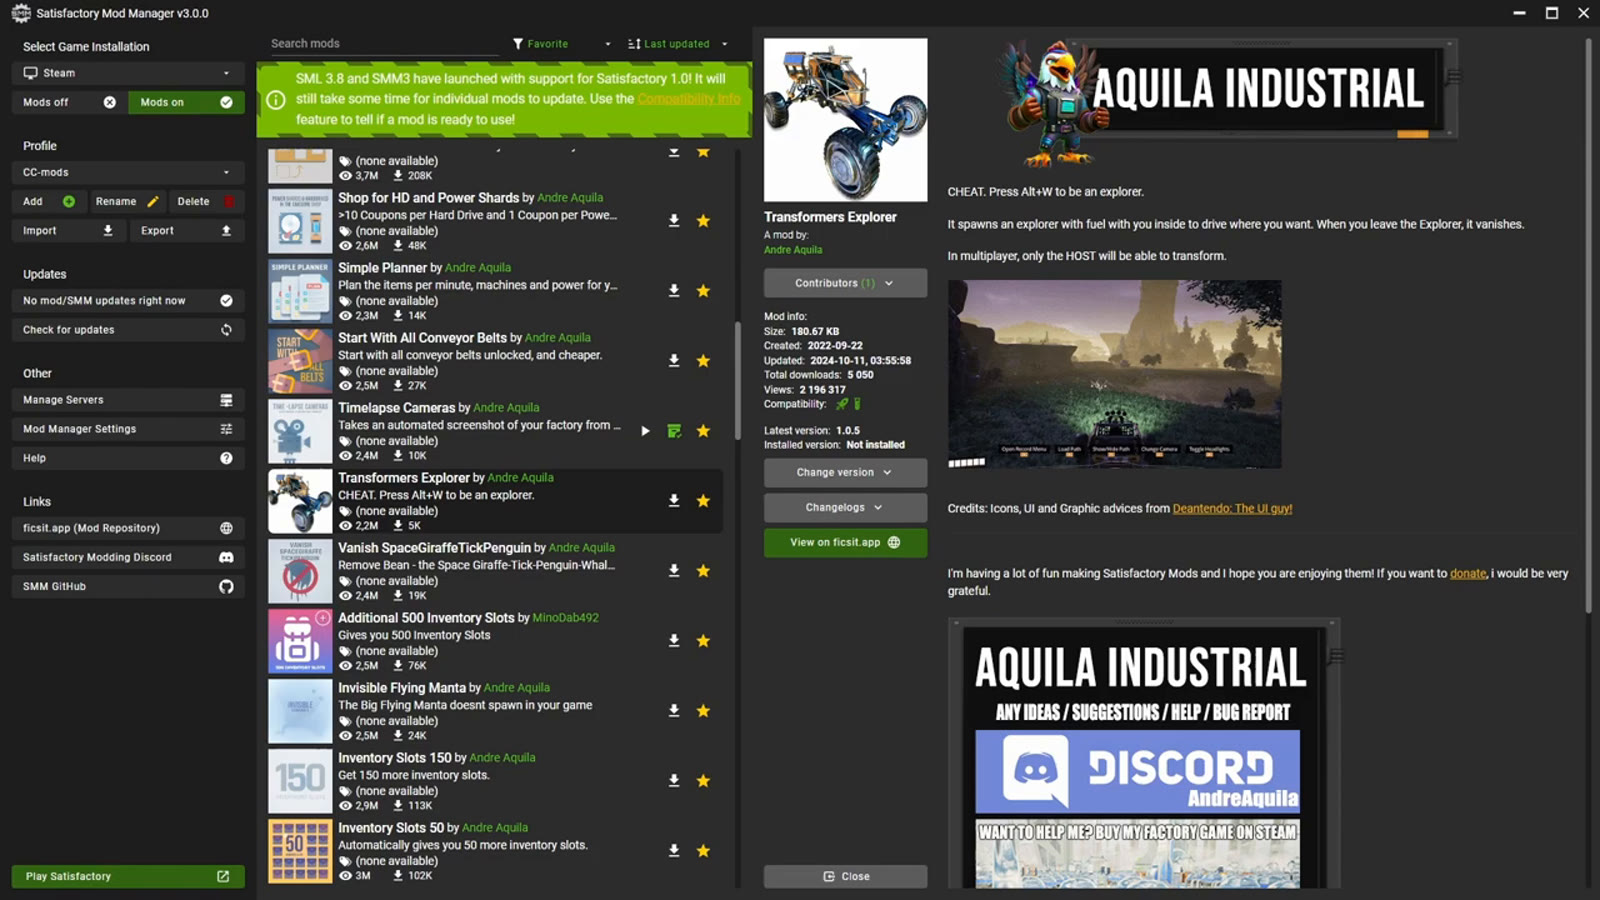Click the Transformers Explorer buggy thumbnail
This screenshot has height=900, width=1600.
click(845, 120)
